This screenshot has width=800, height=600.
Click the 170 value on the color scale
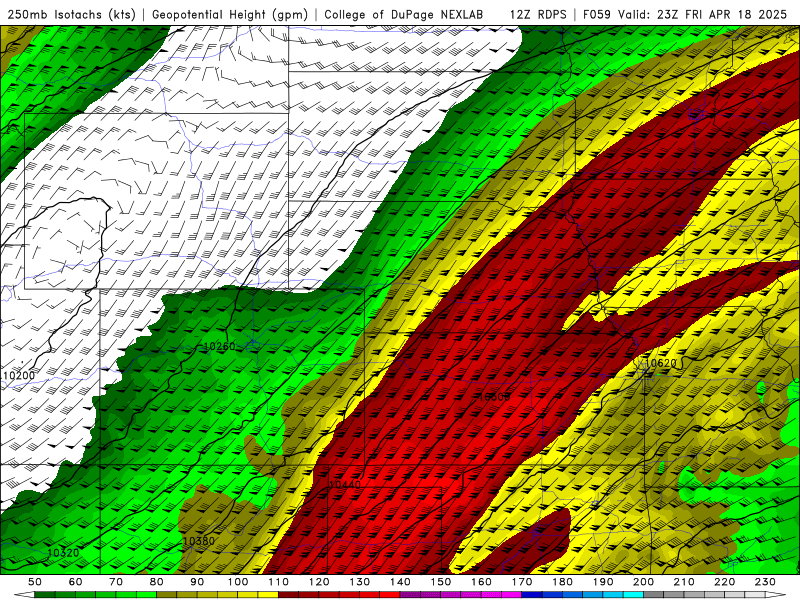tap(522, 582)
